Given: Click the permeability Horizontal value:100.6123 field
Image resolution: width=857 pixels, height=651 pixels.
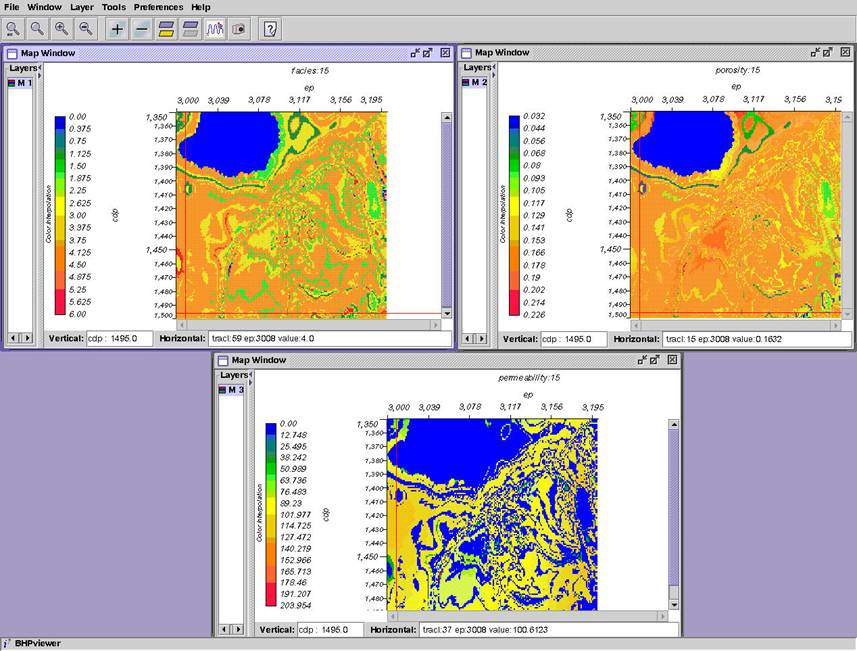Looking at the screenshot, I should point(549,630).
